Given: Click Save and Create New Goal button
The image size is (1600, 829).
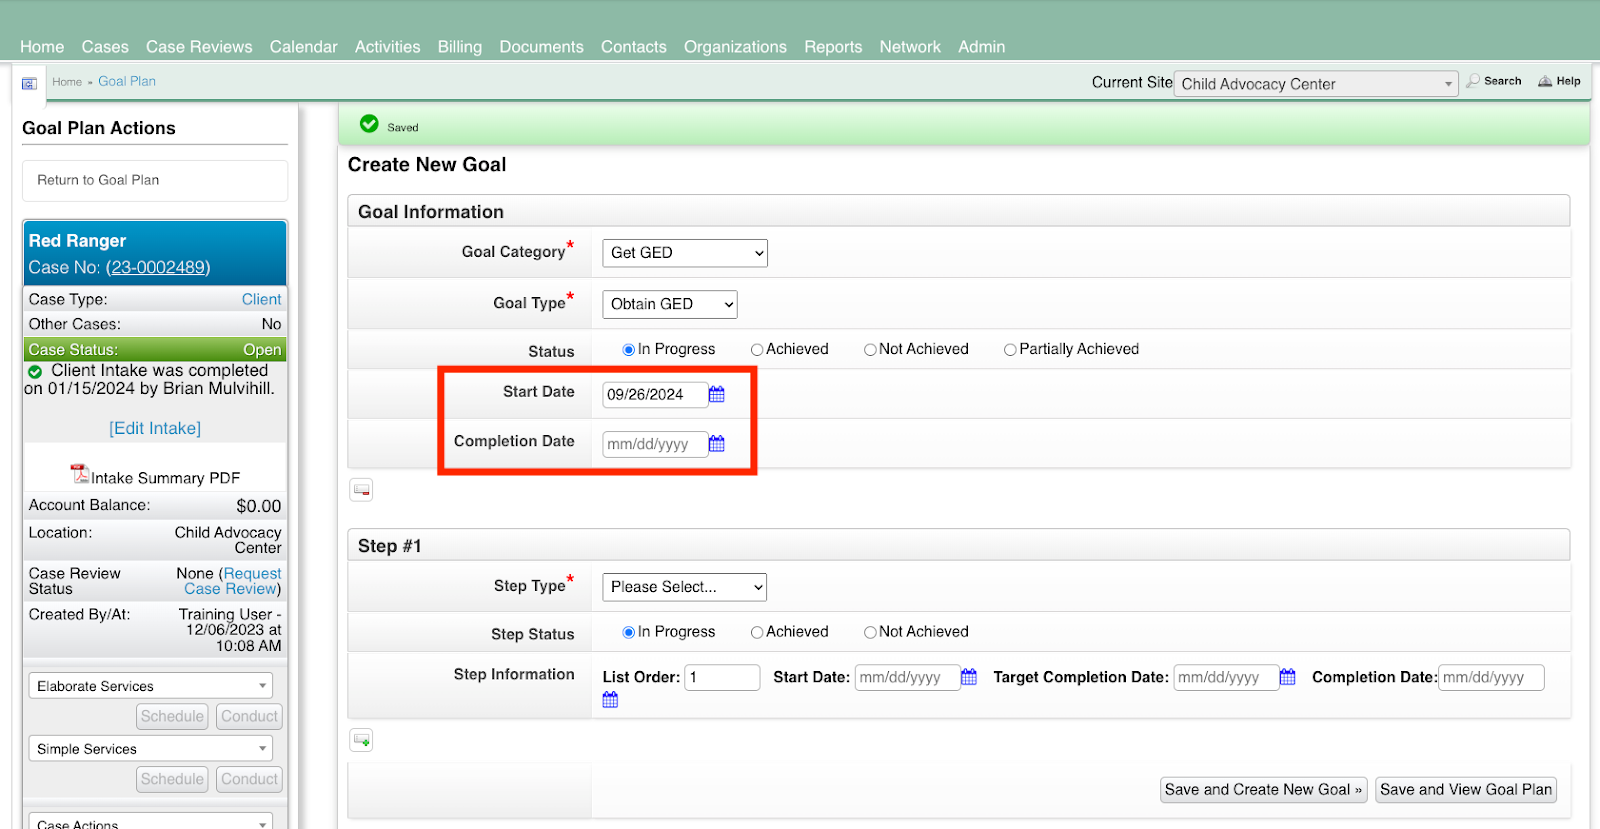Looking at the screenshot, I should tap(1264, 790).
